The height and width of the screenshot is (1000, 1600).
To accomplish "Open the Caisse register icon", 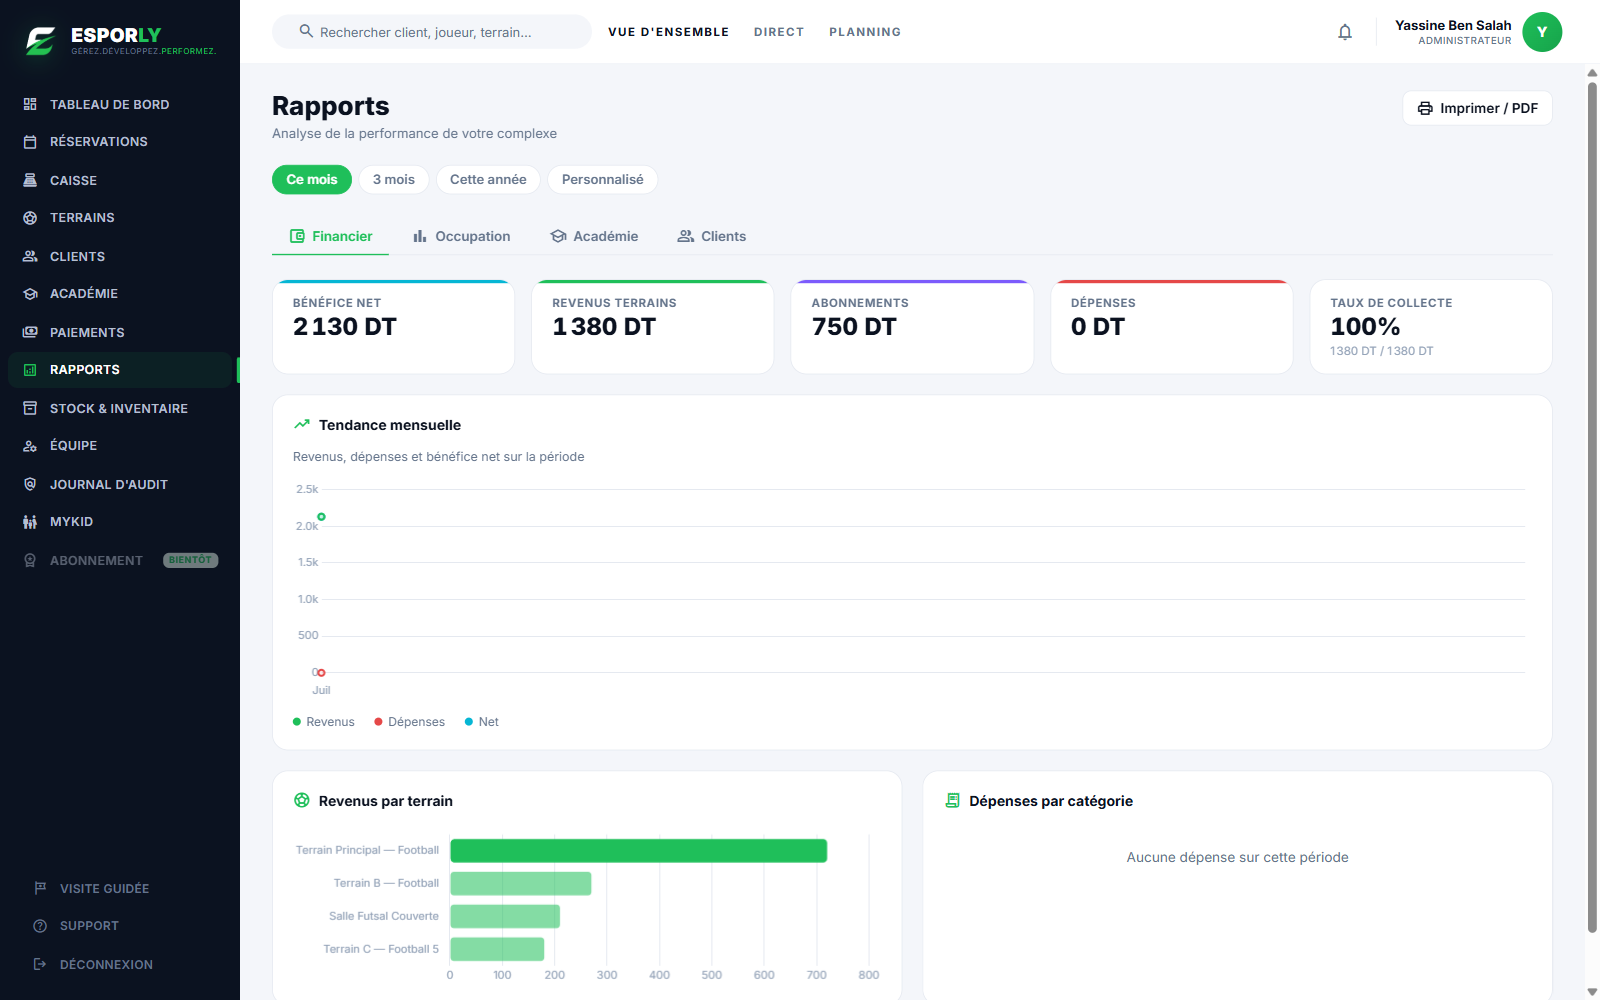I will [30, 180].
